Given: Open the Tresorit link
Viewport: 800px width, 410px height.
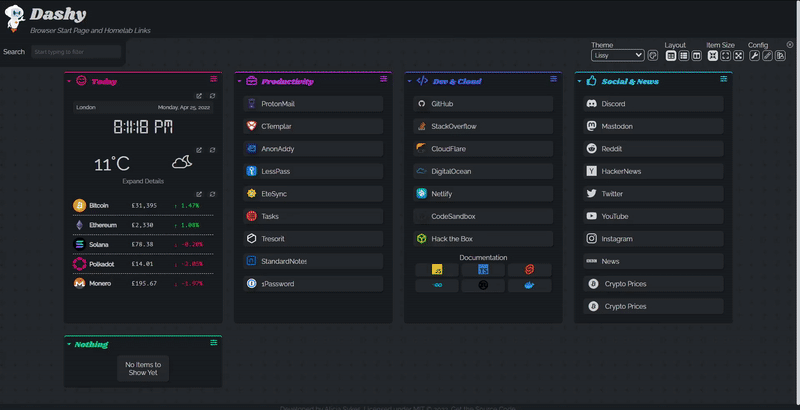Looking at the screenshot, I should coord(313,239).
